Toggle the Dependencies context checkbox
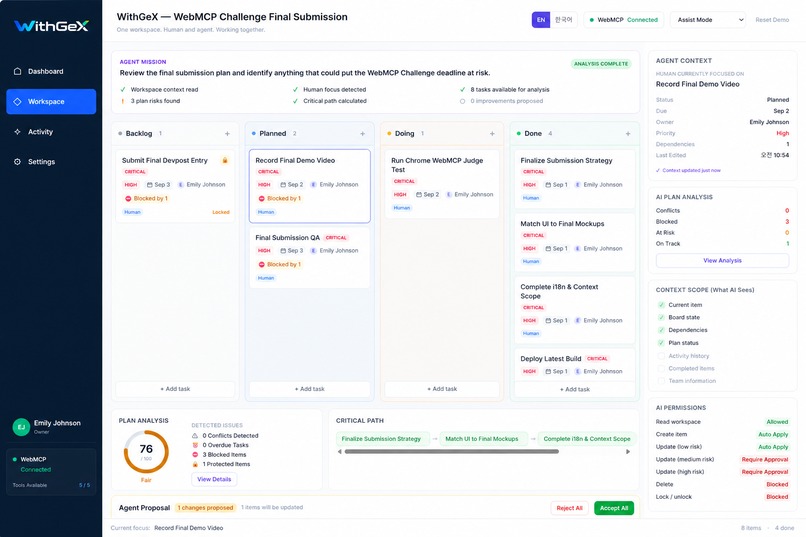This screenshot has height=537, width=806. 661,330
